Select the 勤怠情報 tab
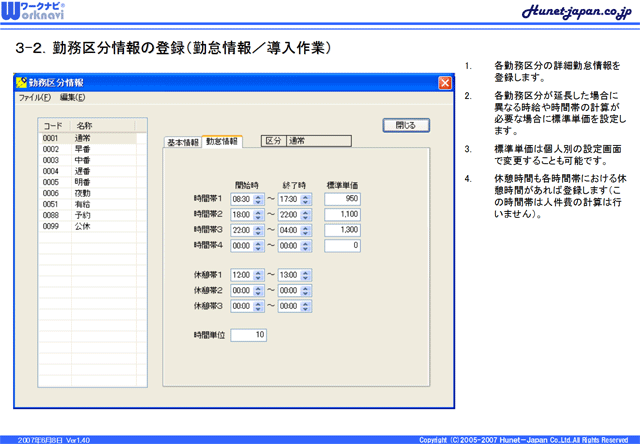Screen dimensions: 640x444 (x=222, y=142)
